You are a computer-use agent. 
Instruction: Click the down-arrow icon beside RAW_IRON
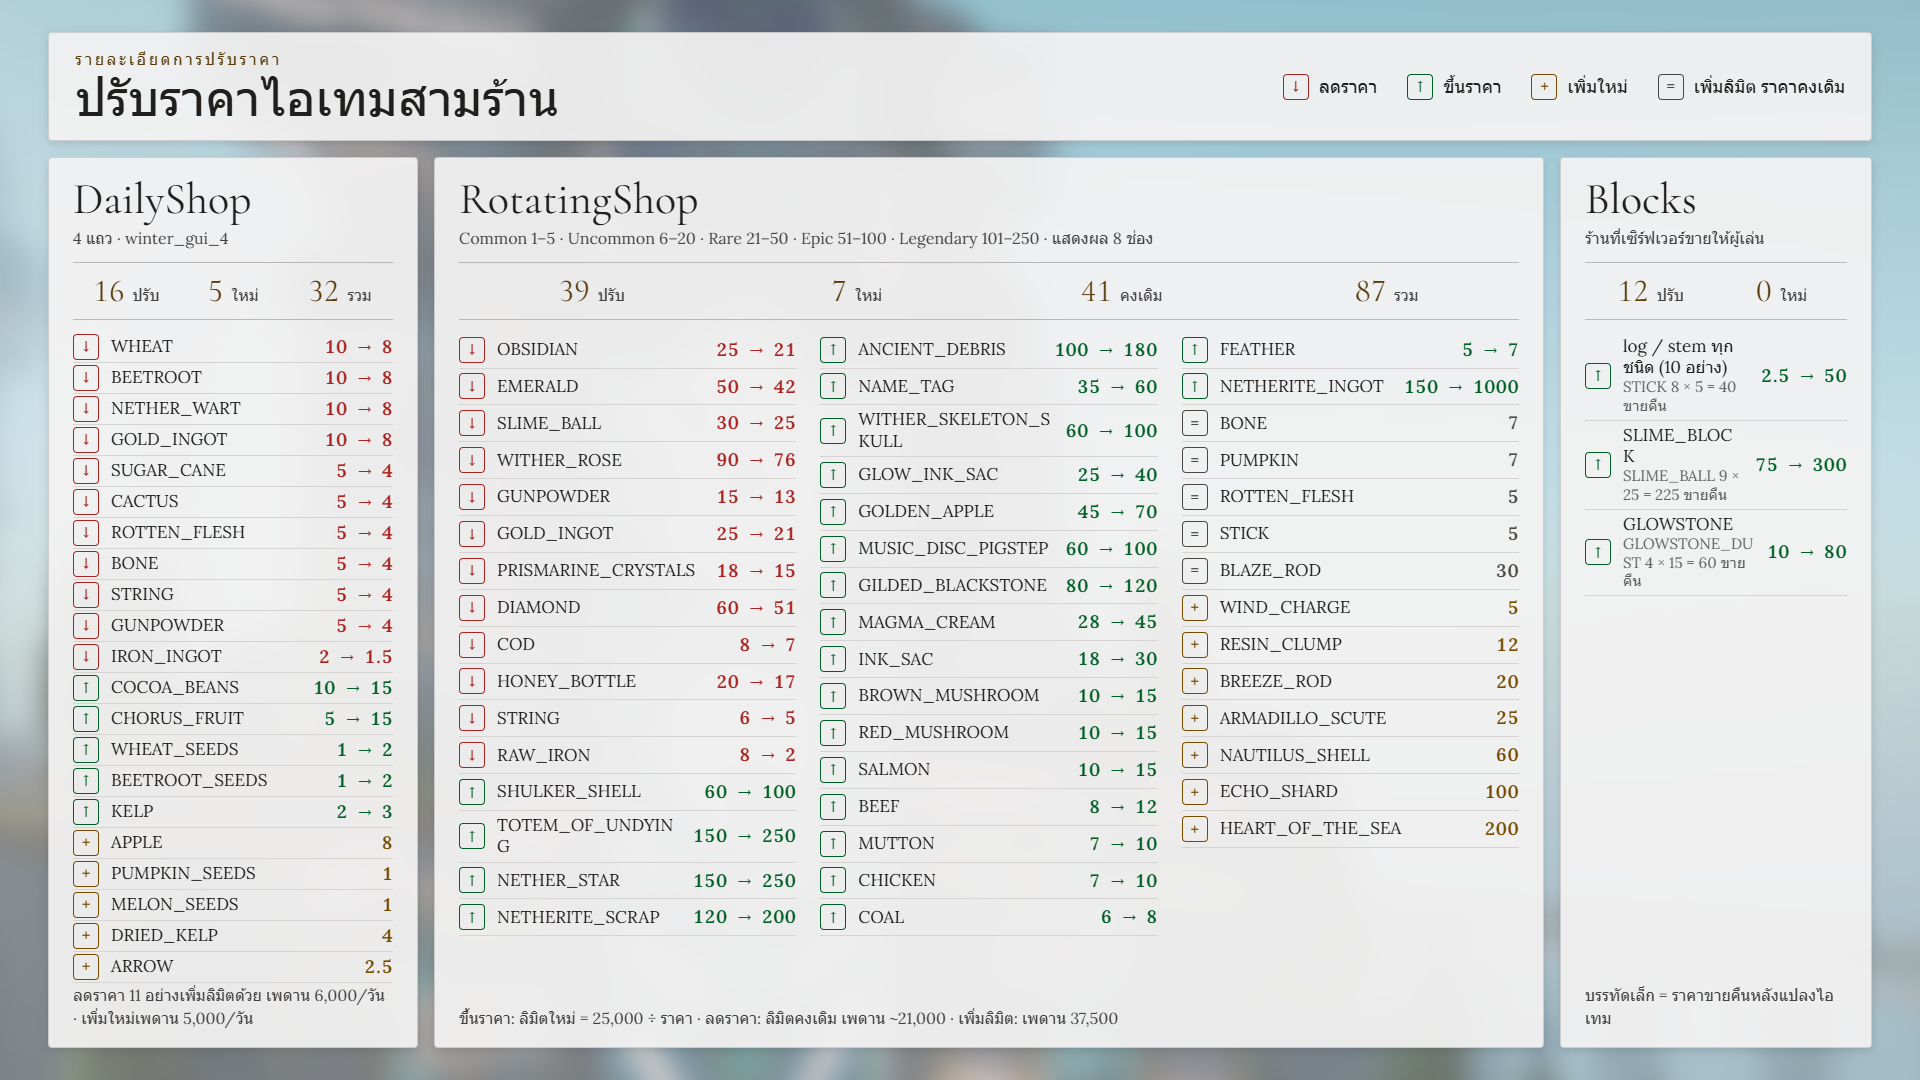[472, 756]
